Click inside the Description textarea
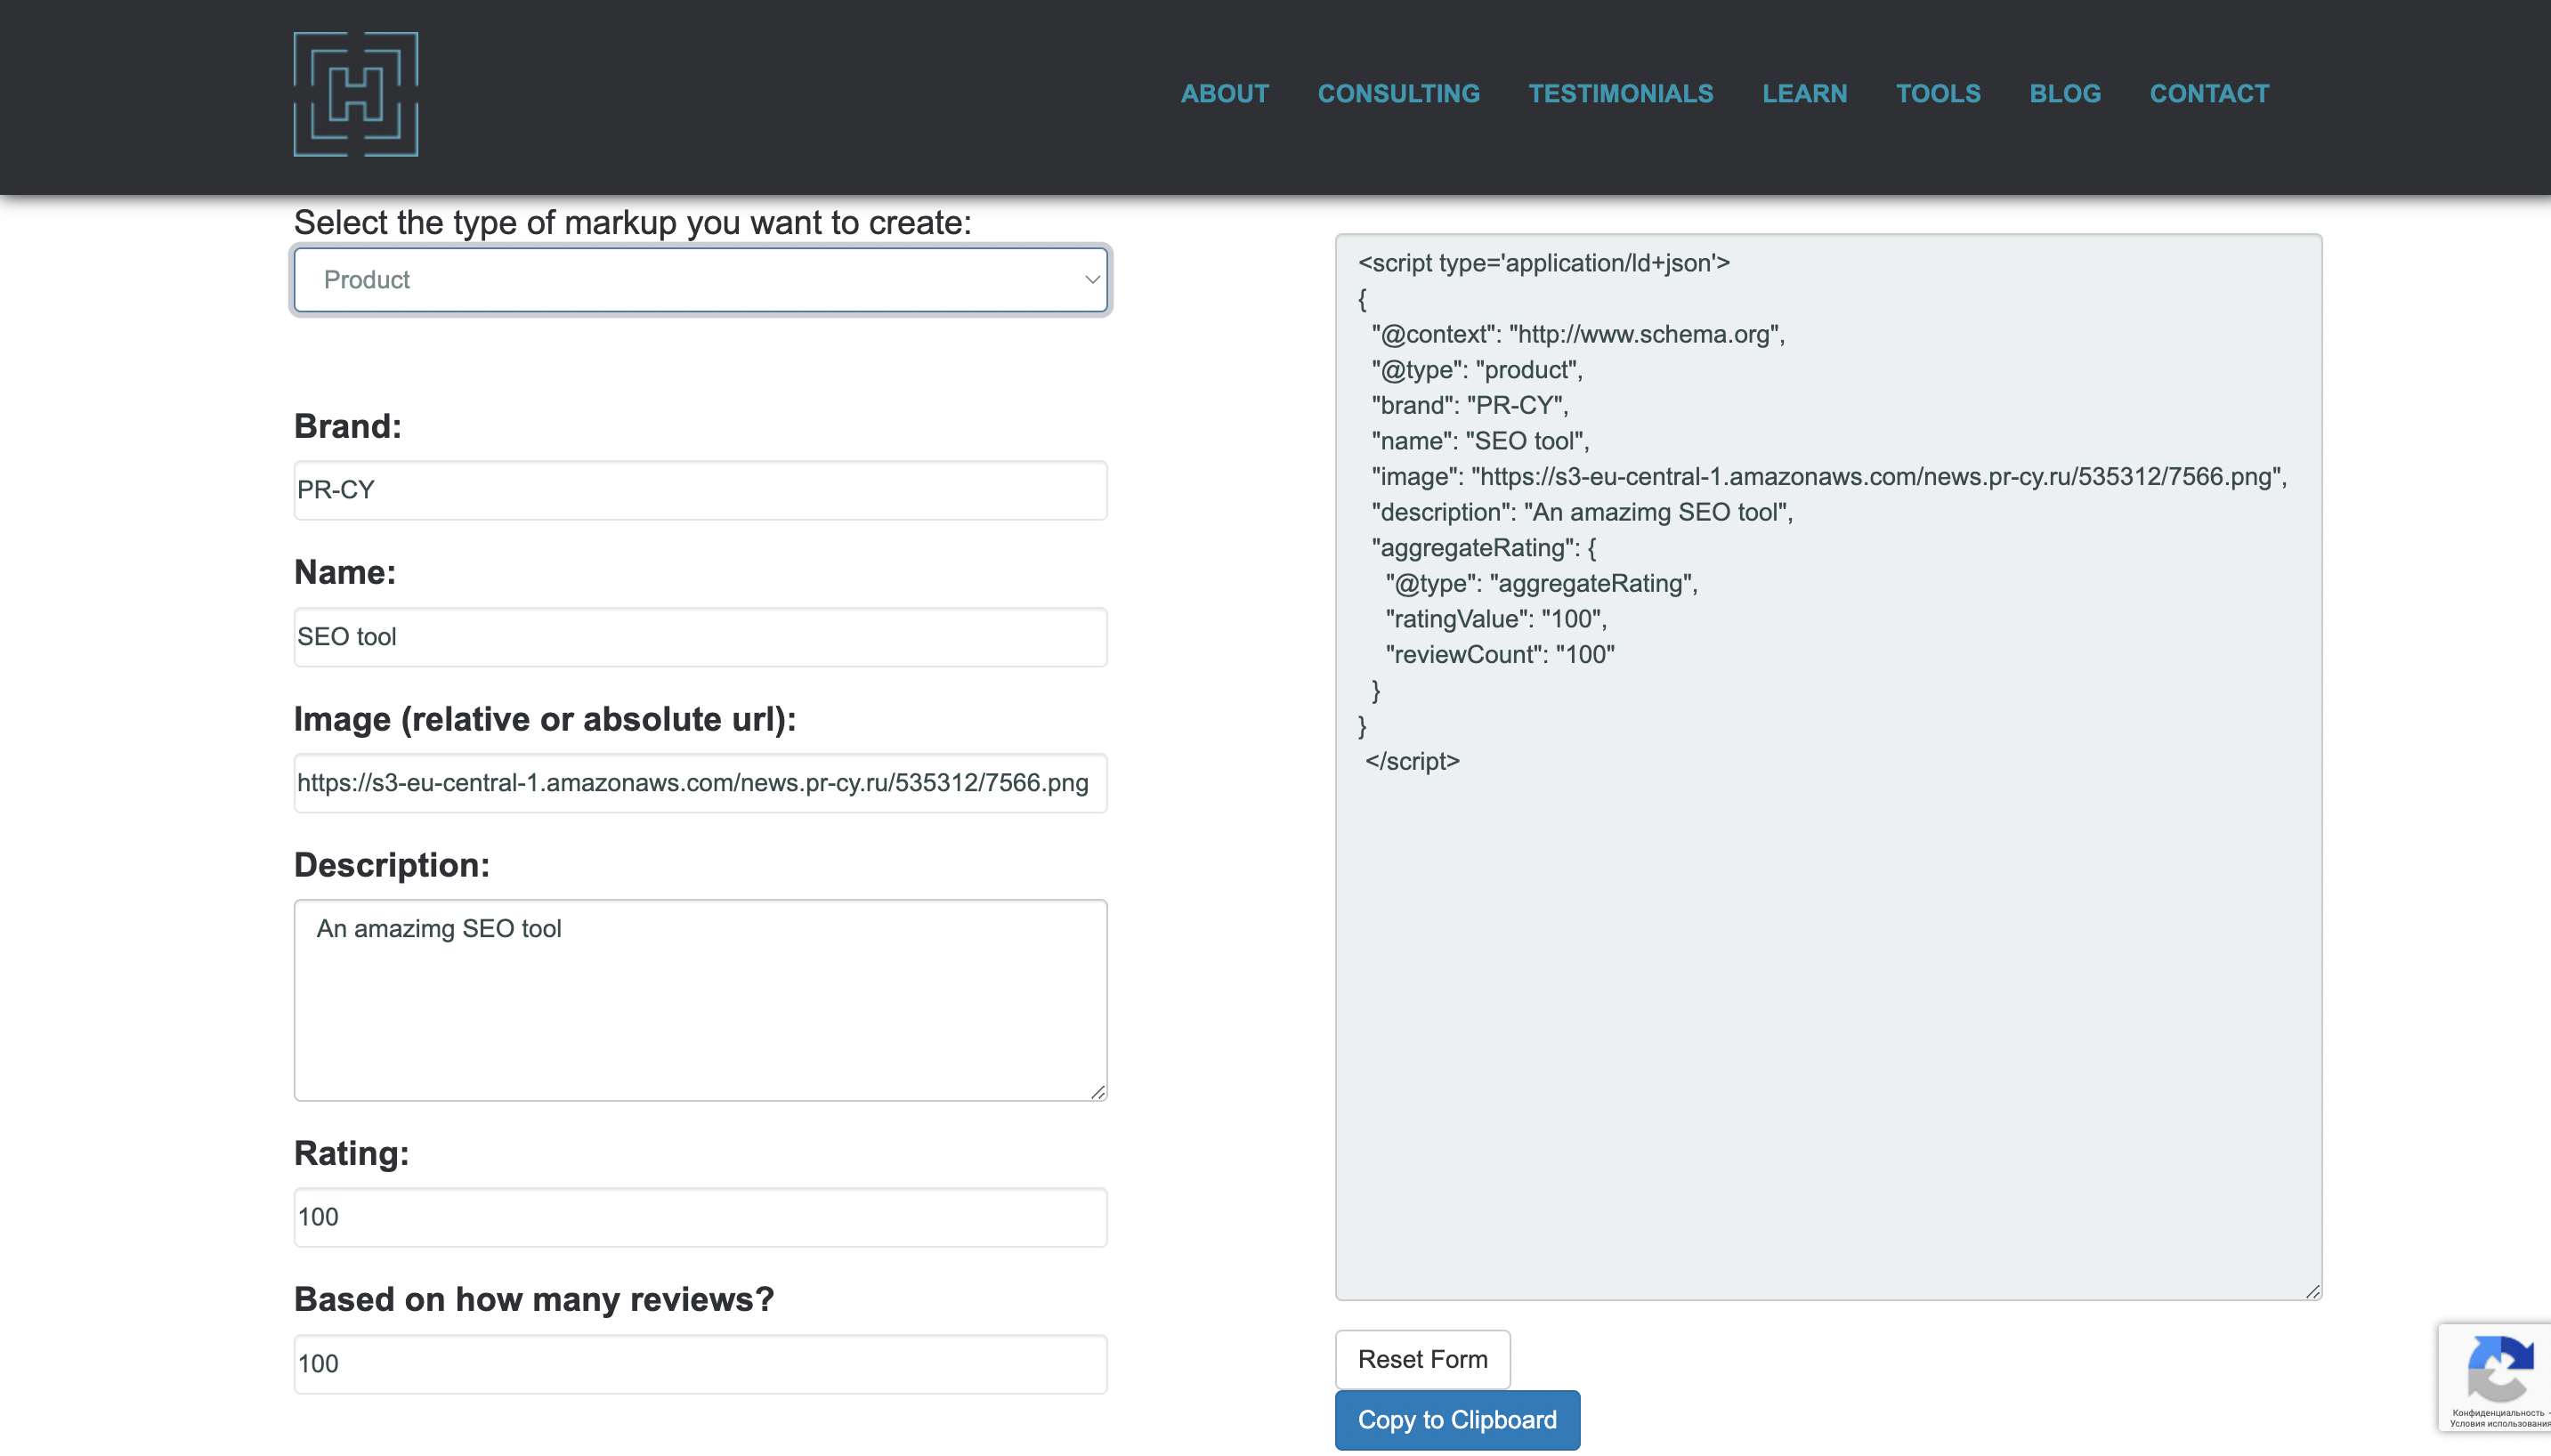2551x1456 pixels. click(699, 1000)
